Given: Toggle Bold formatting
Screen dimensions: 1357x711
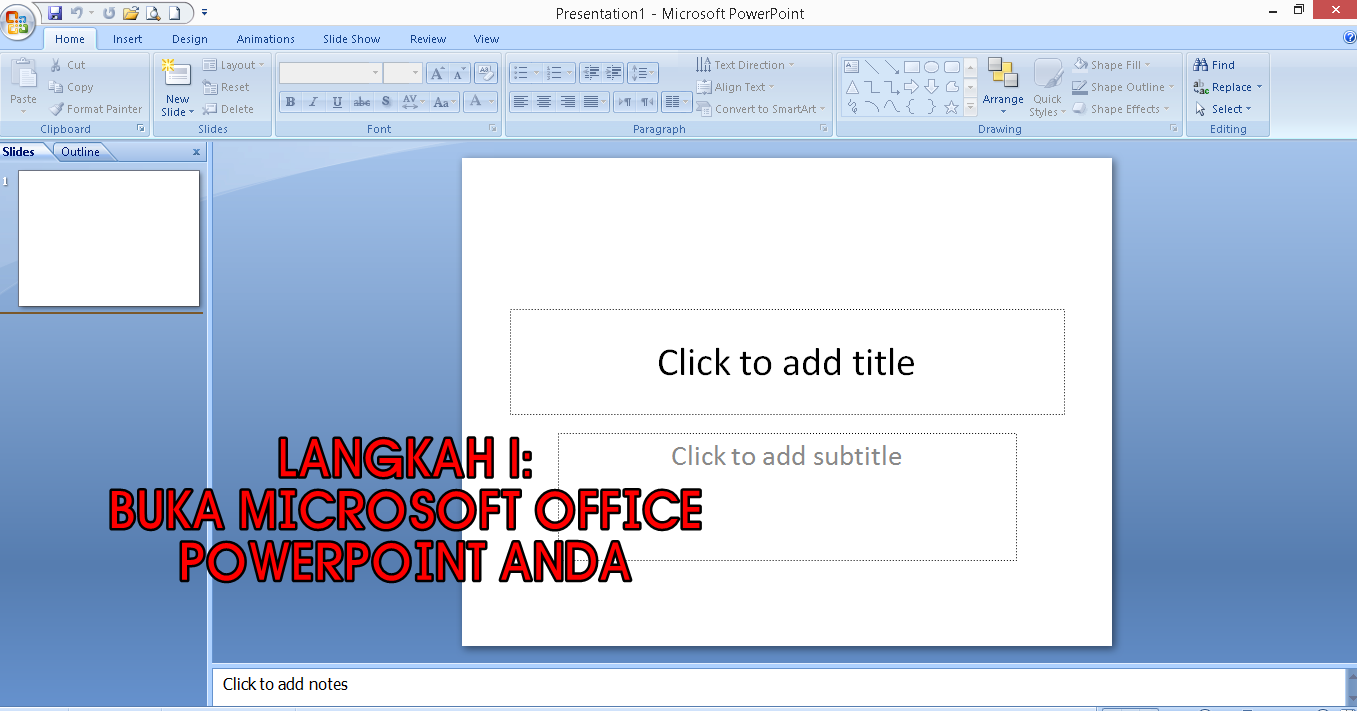Looking at the screenshot, I should [290, 102].
